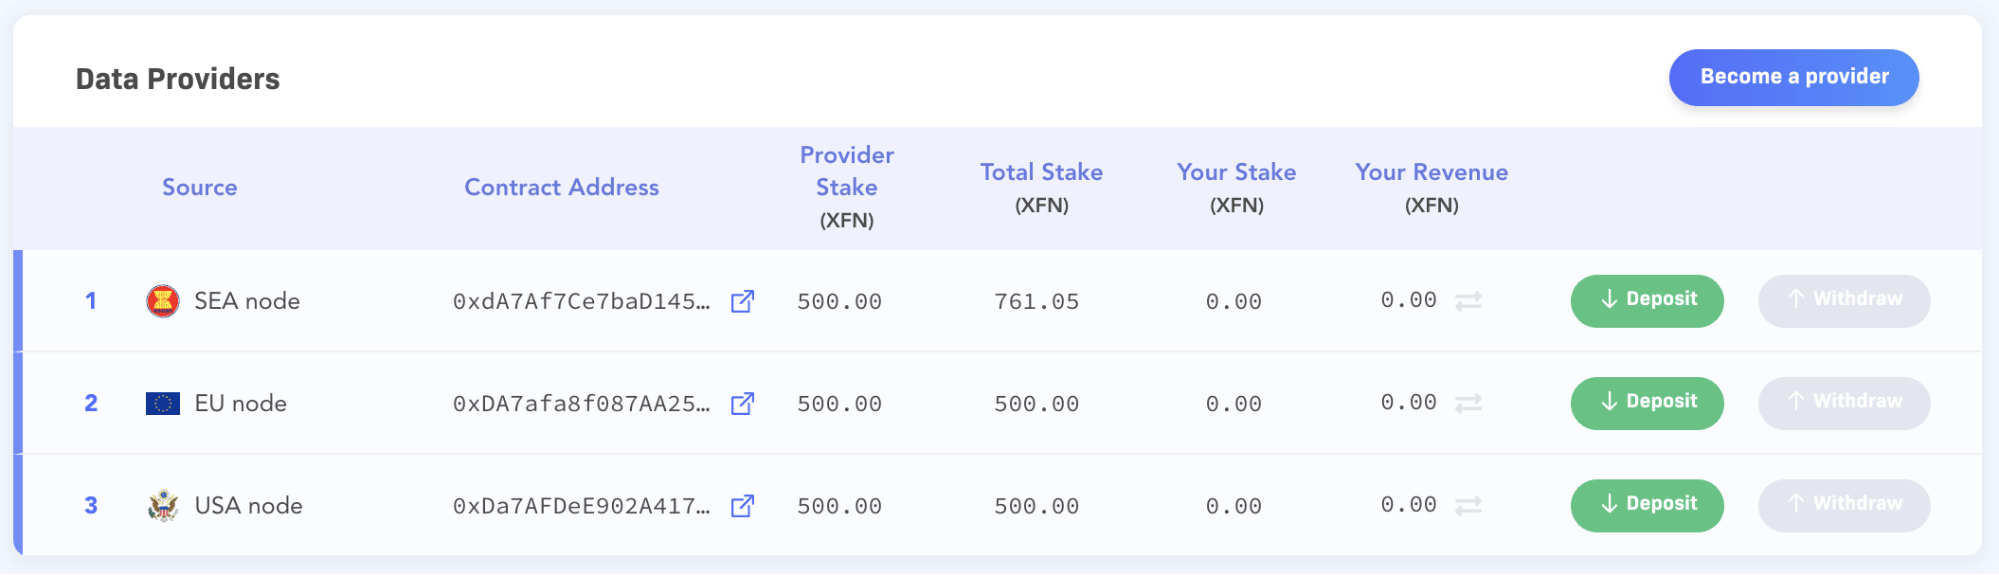This screenshot has width=1999, height=575.
Task: Deposit into the USA node
Action: [1647, 506]
